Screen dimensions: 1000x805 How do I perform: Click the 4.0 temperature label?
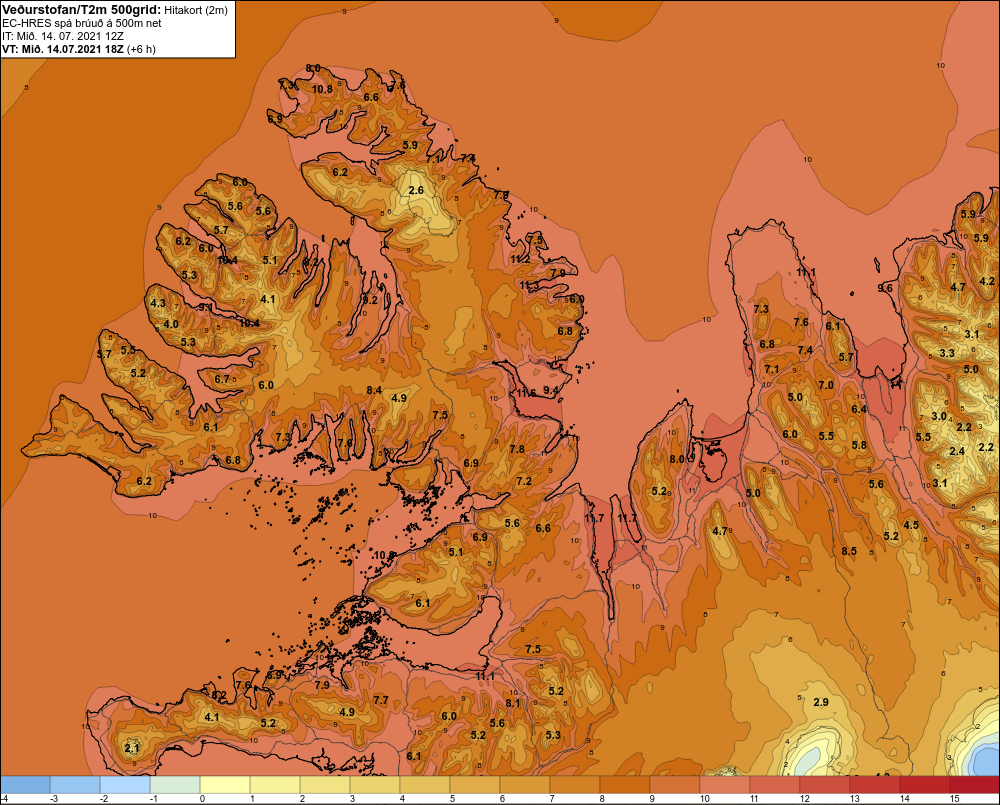point(171,324)
